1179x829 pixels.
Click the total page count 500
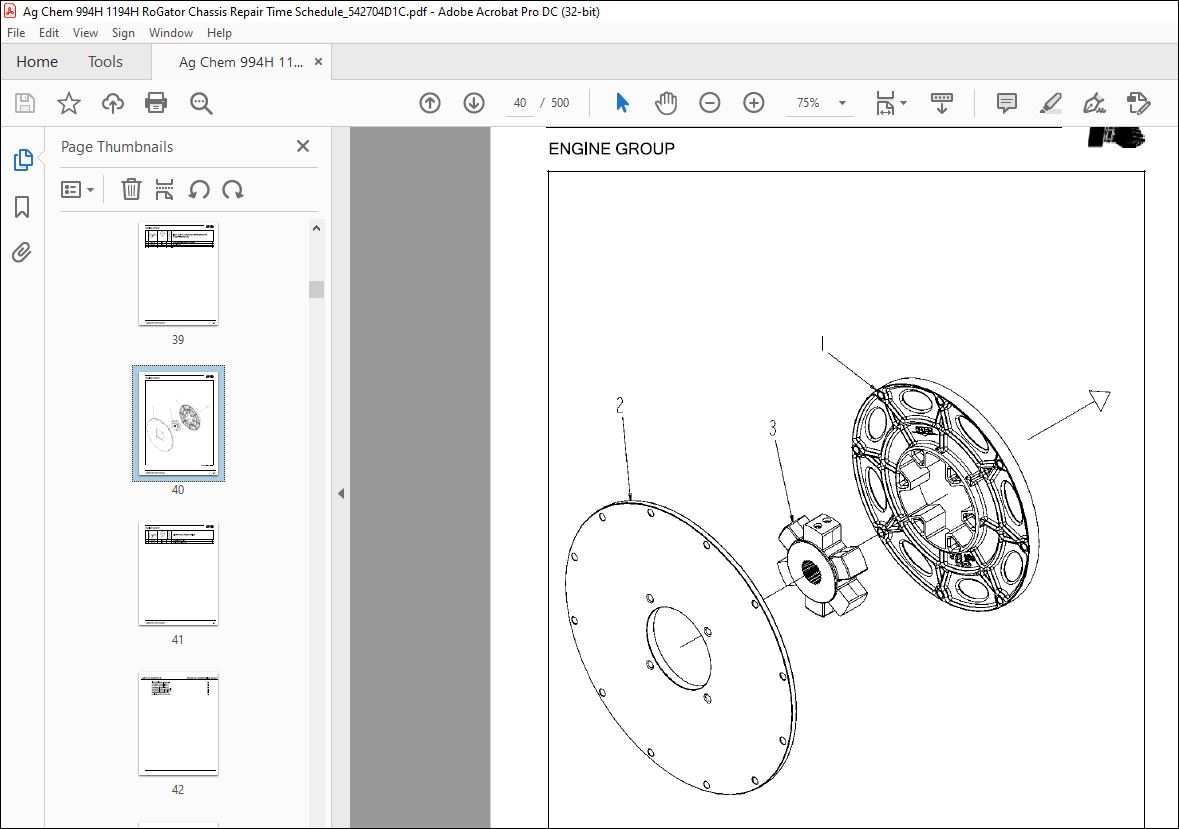[560, 103]
